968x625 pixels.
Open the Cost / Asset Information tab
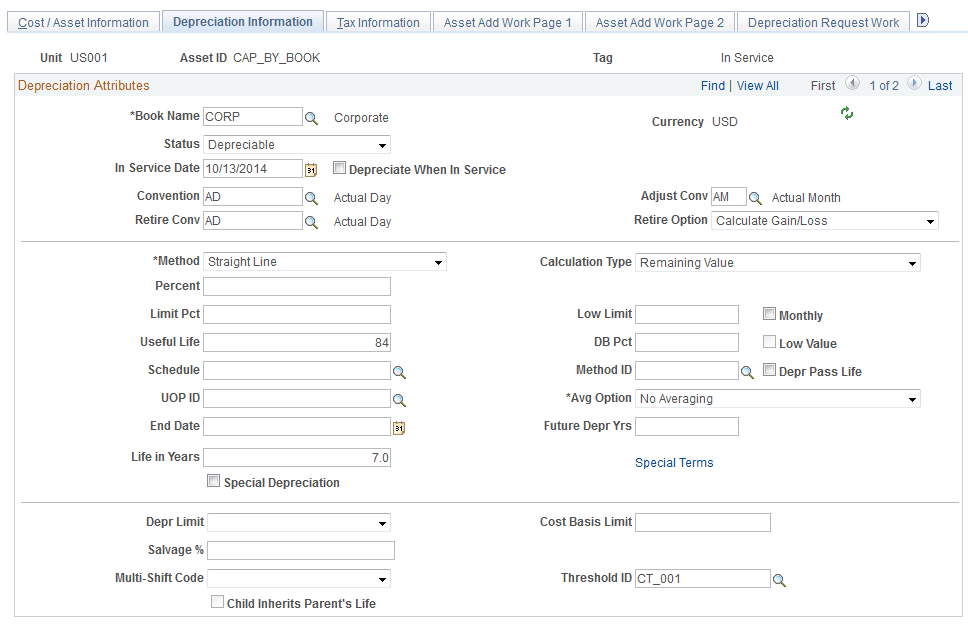tap(83, 20)
